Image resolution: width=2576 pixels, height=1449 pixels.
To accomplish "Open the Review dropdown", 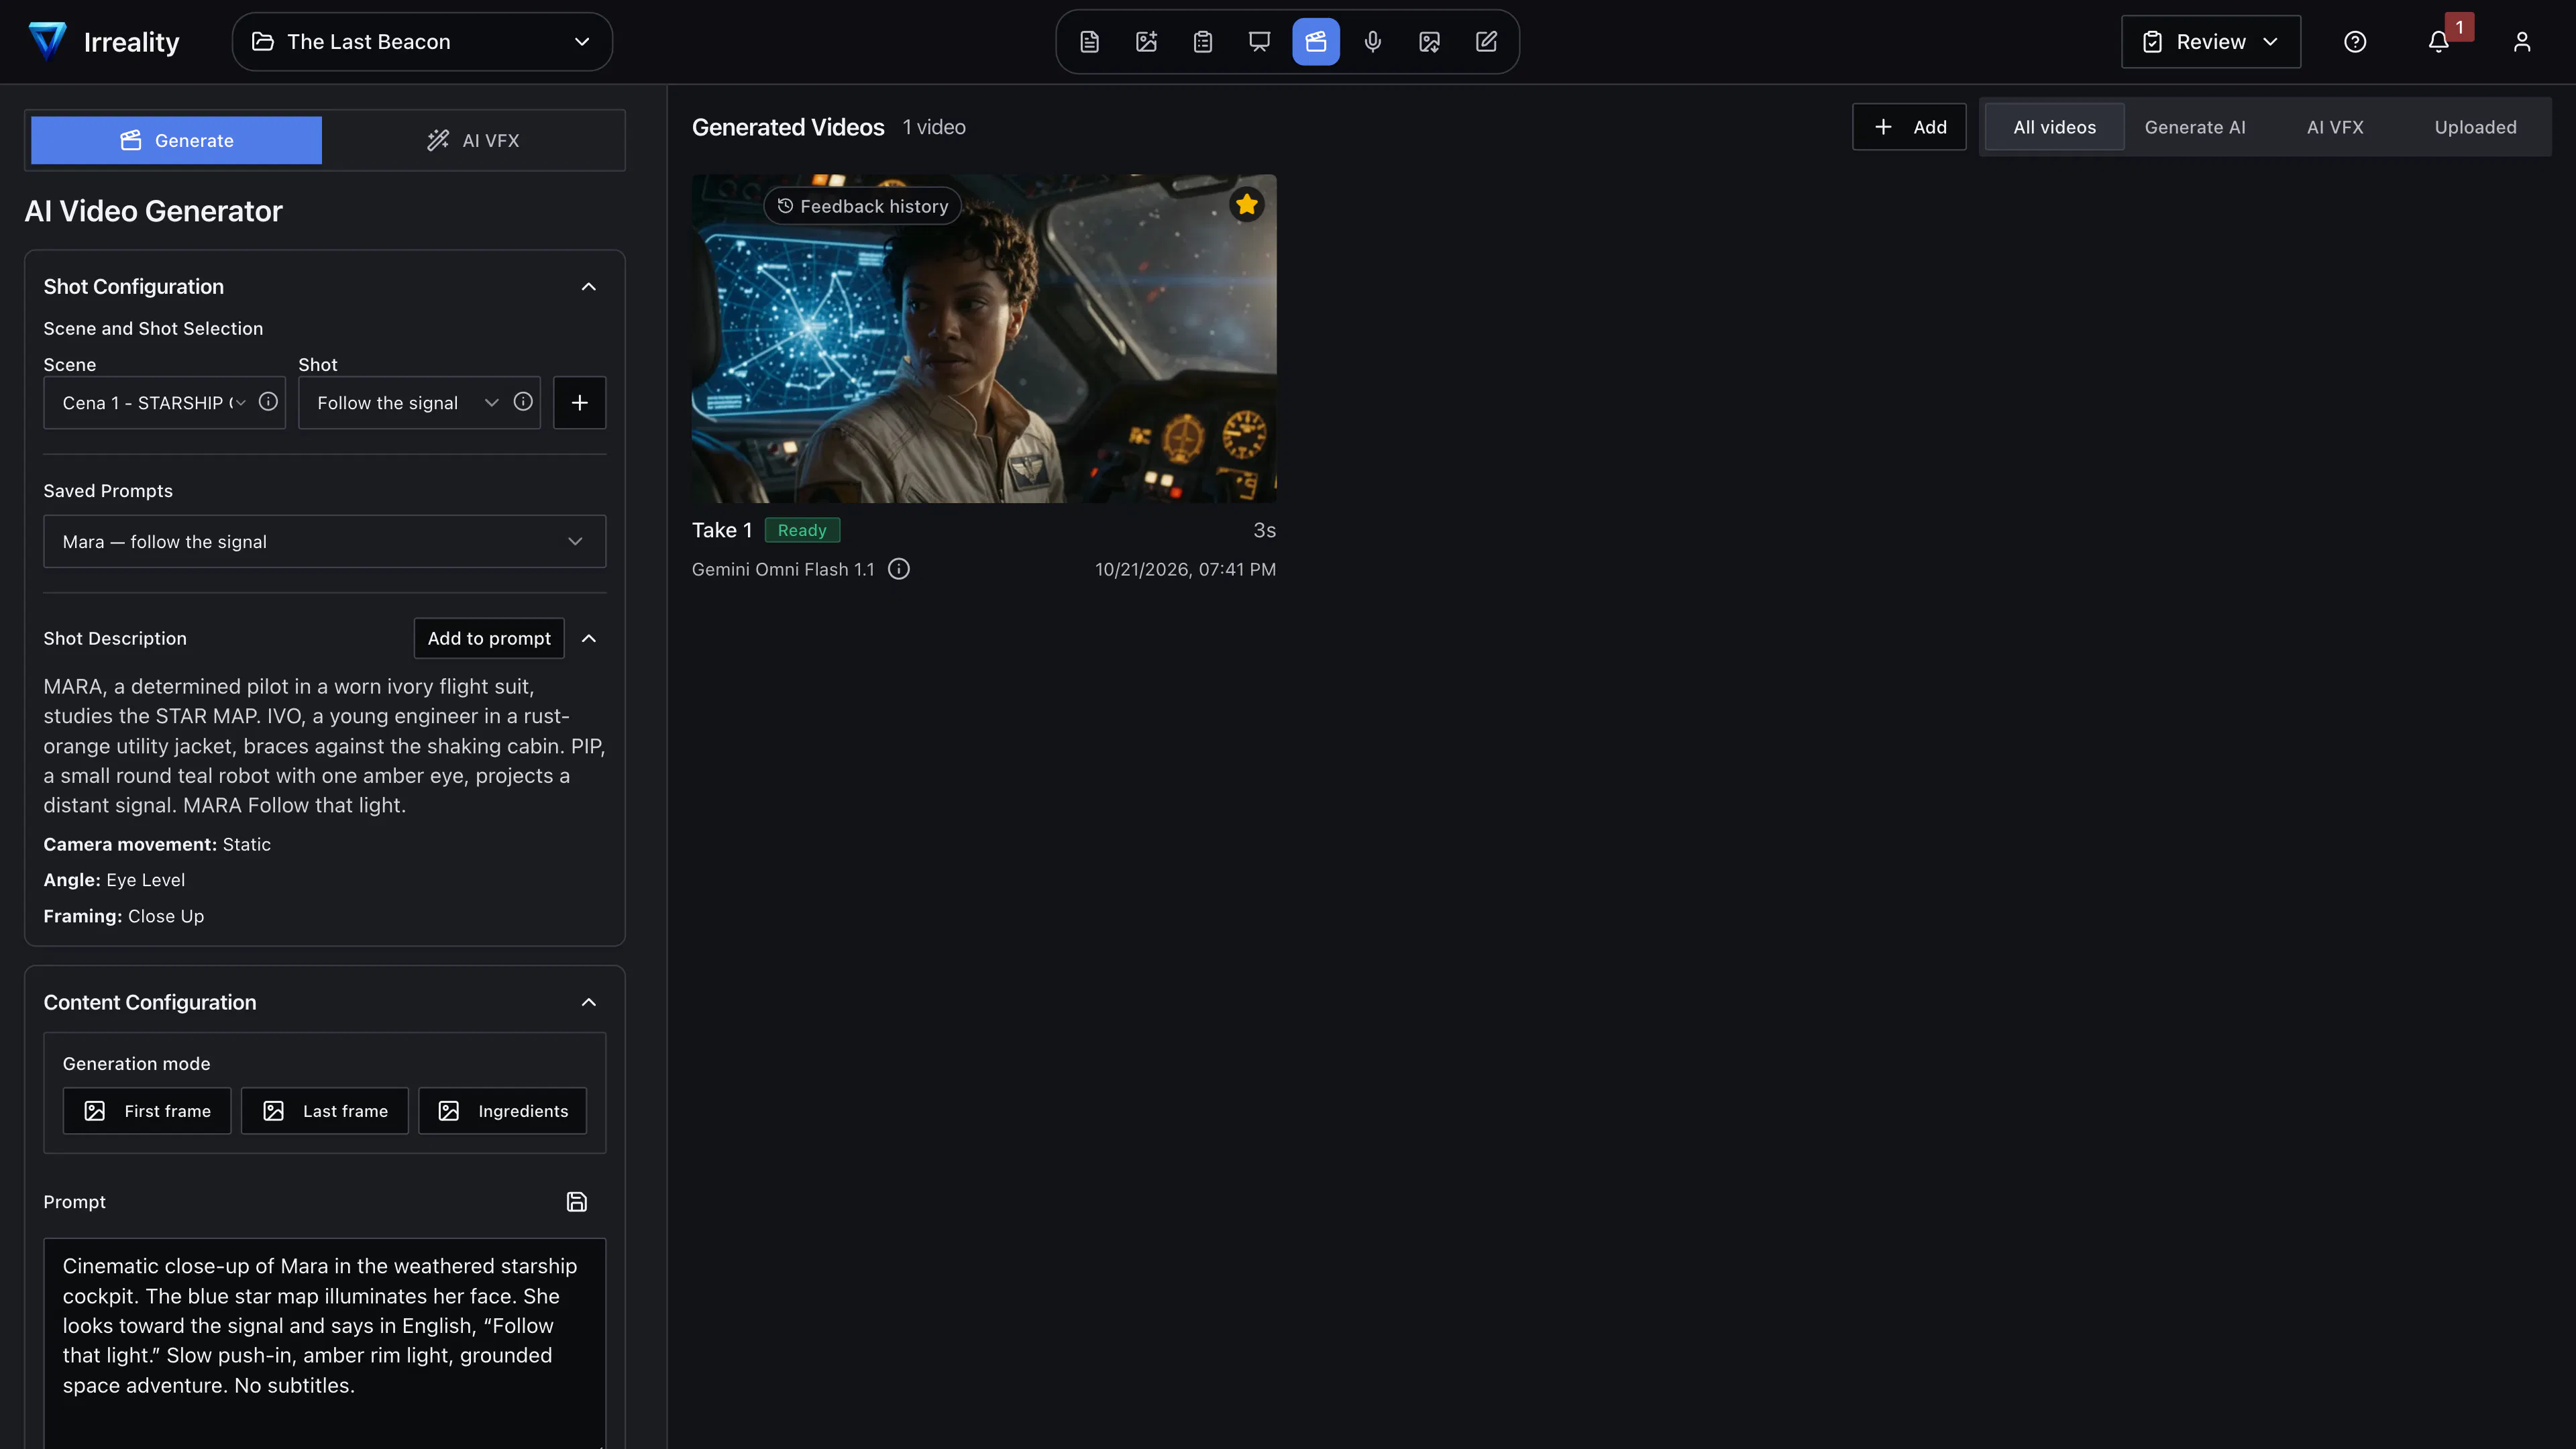I will 2211,42.
